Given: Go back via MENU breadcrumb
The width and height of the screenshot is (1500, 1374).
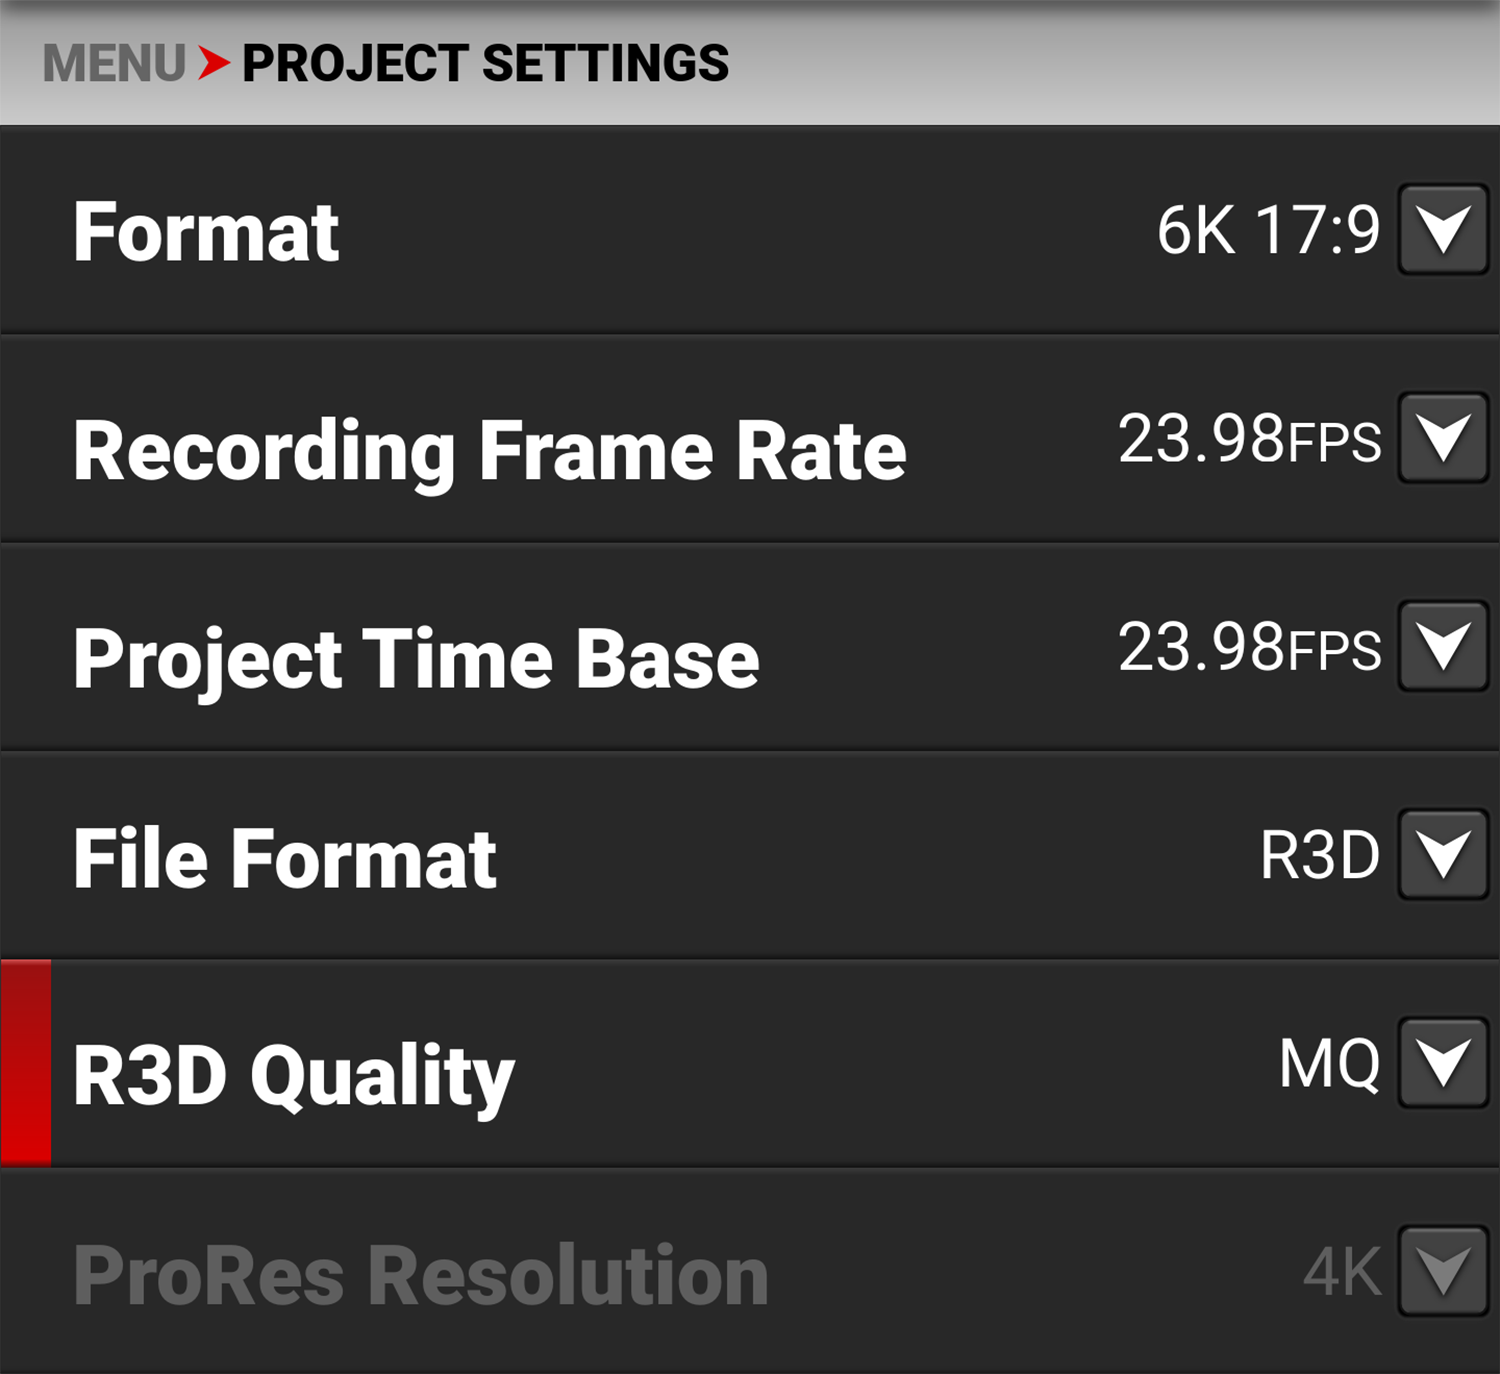Looking at the screenshot, I should (x=114, y=63).
